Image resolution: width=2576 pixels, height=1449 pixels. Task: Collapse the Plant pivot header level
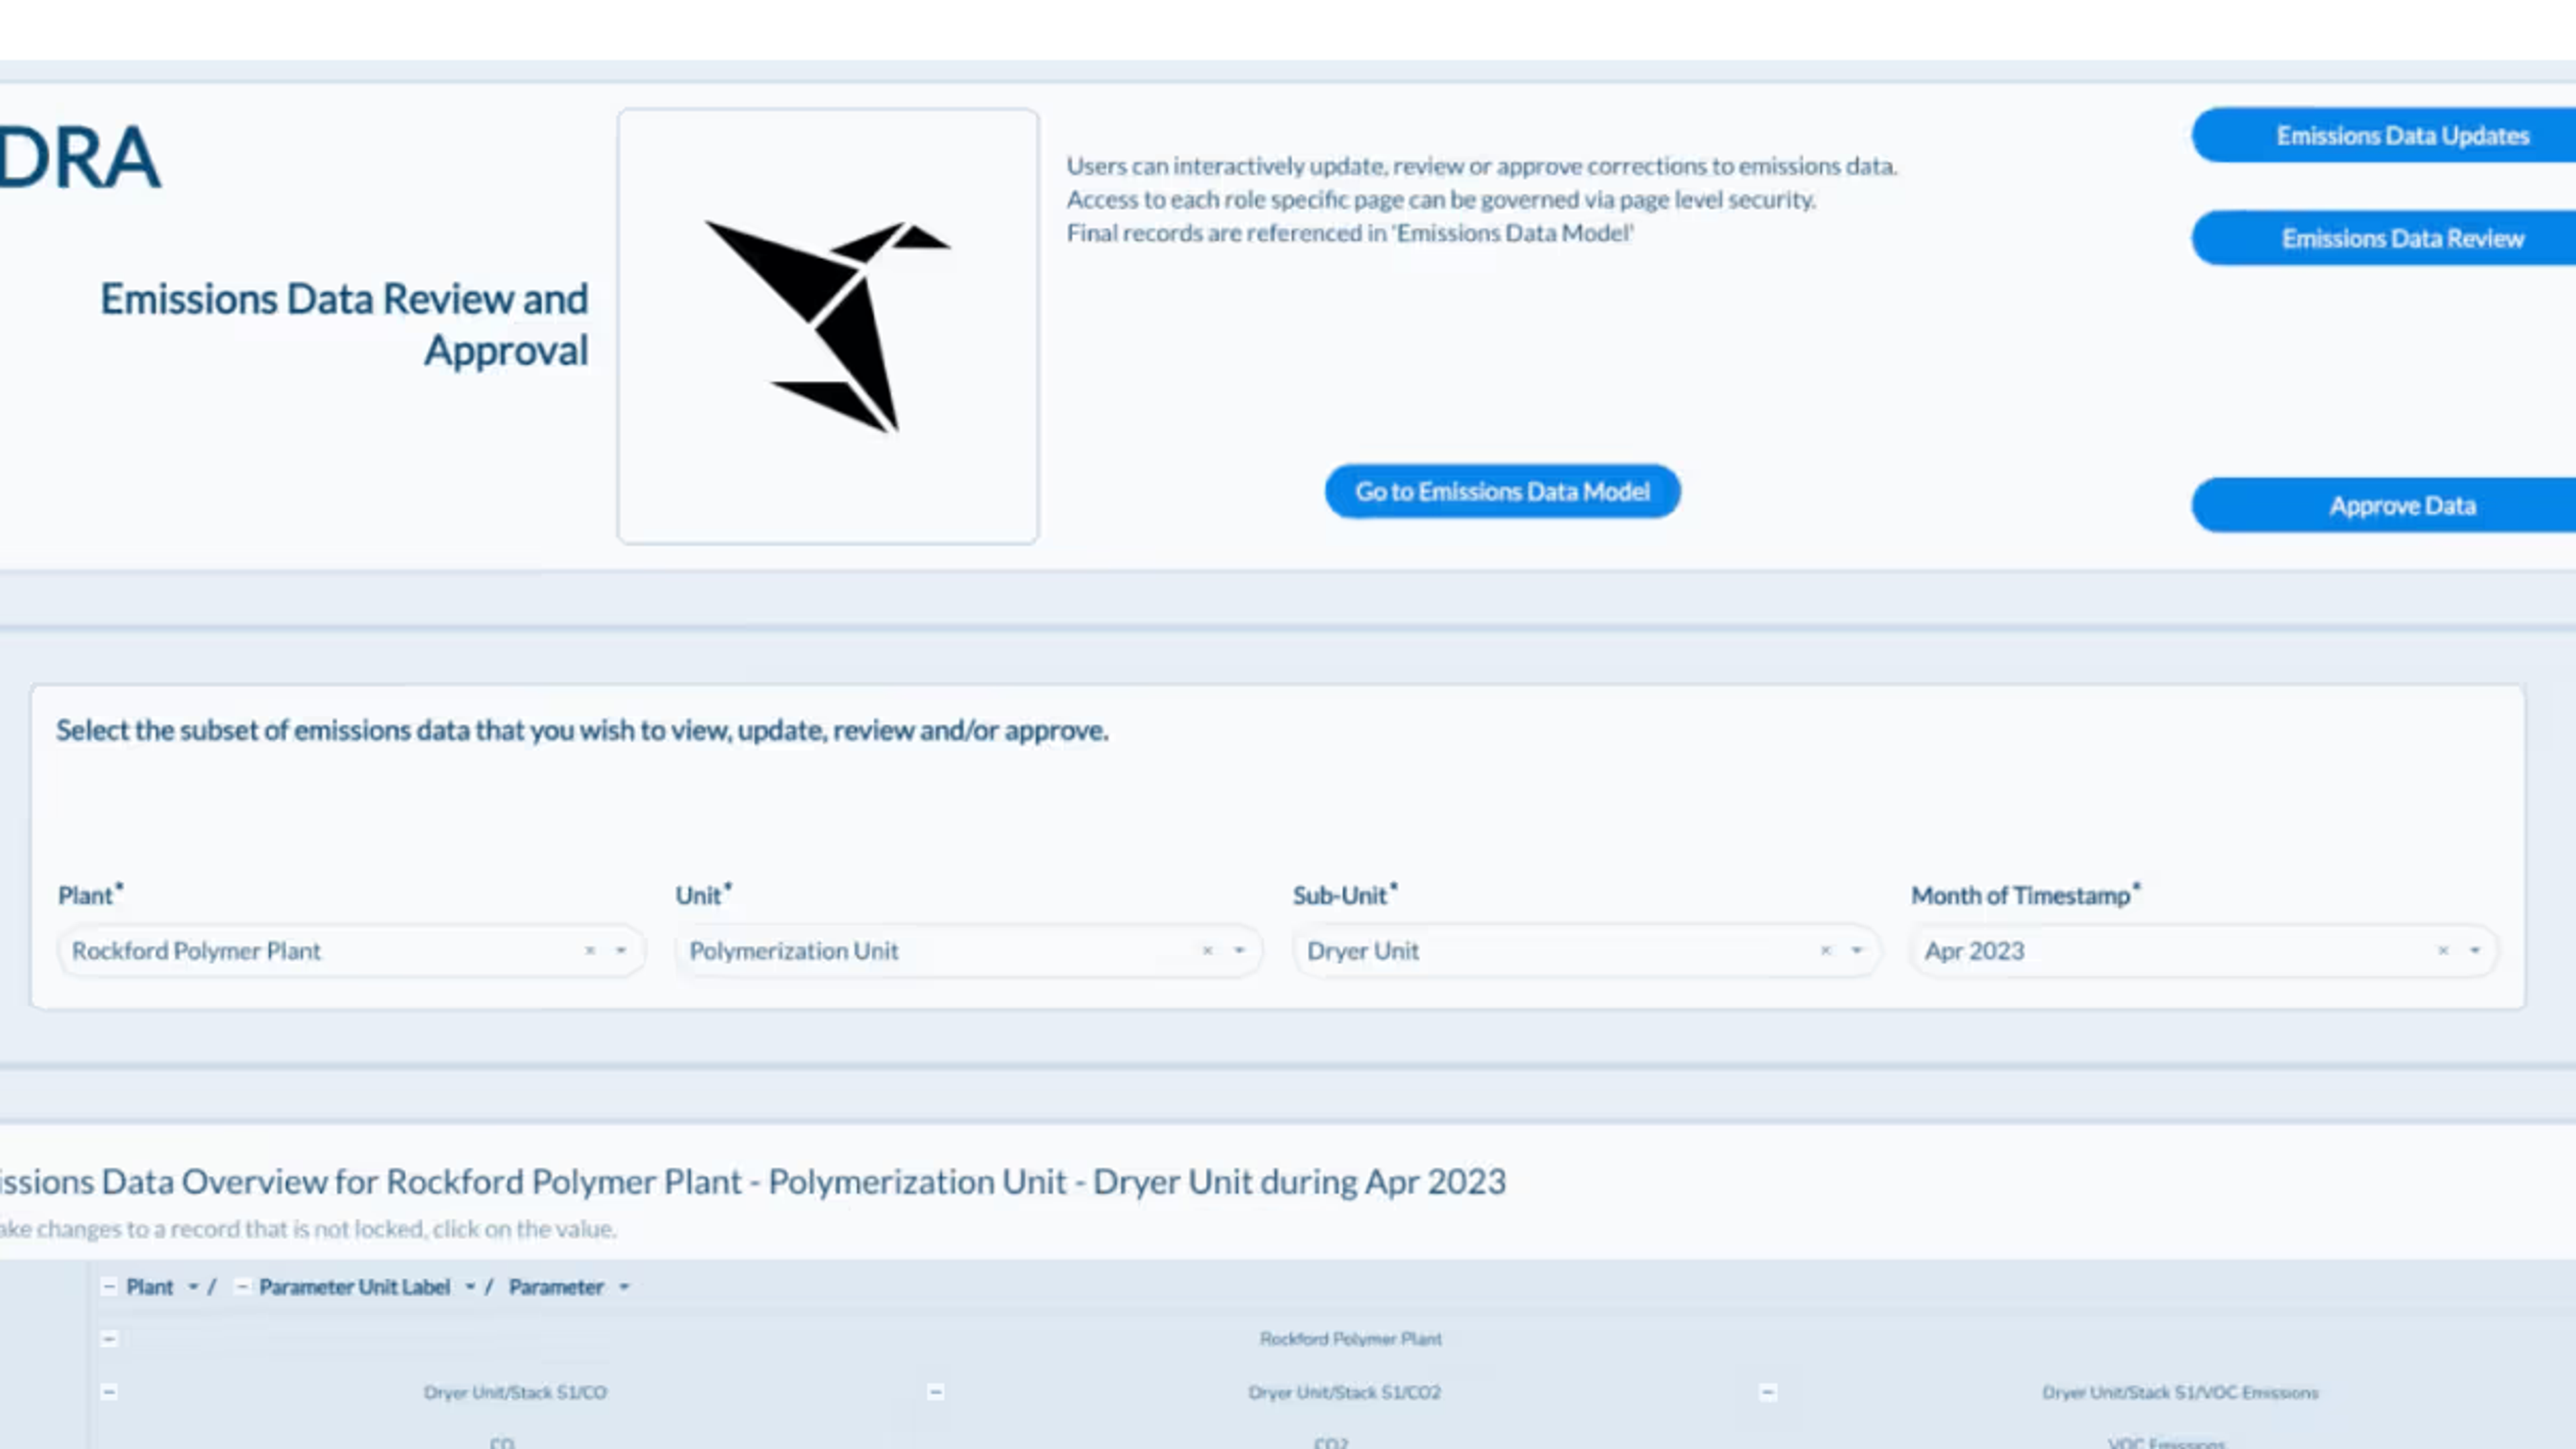pos(109,1286)
